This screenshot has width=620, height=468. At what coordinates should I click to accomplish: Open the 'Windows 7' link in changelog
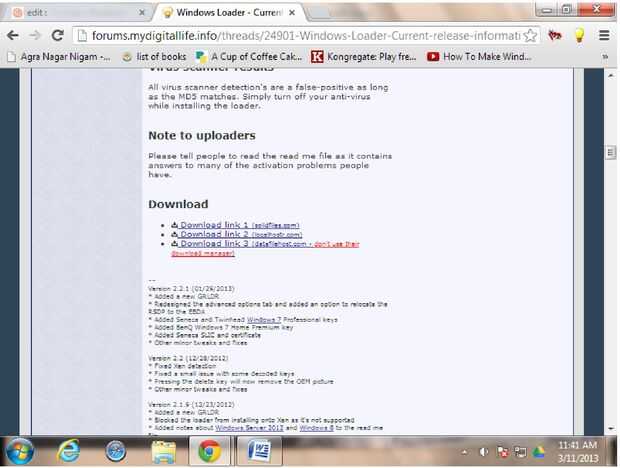click(264, 319)
